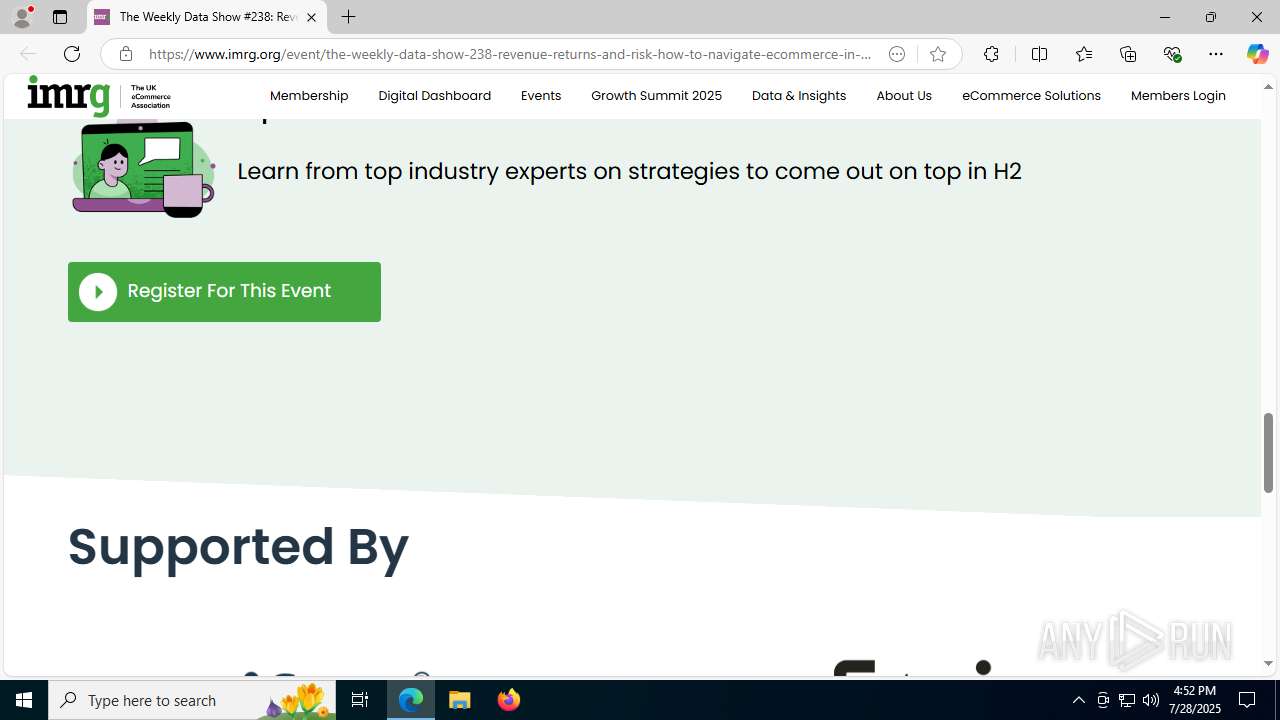Close The Weekly Data Show tab
The height and width of the screenshot is (720, 1280).
tap(311, 17)
